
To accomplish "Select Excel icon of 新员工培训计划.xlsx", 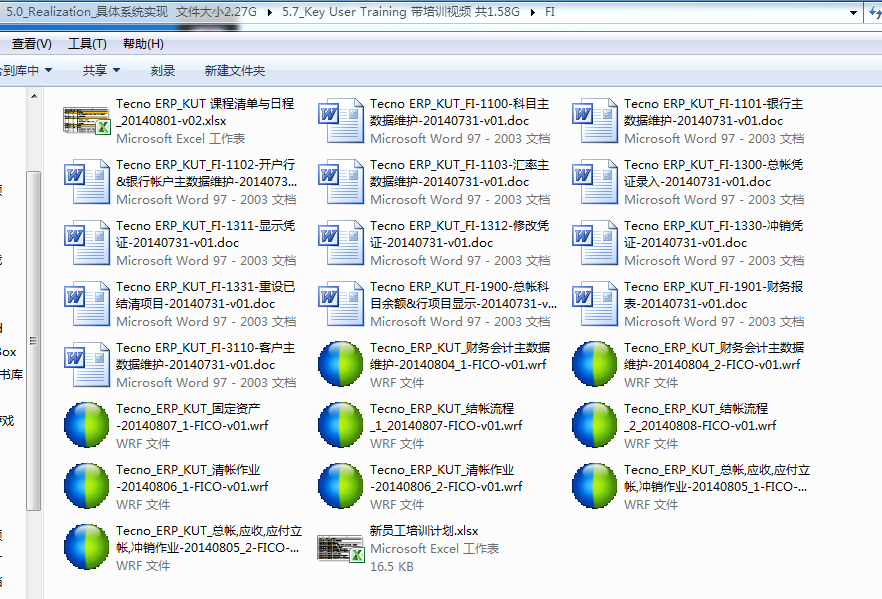I will 341,548.
